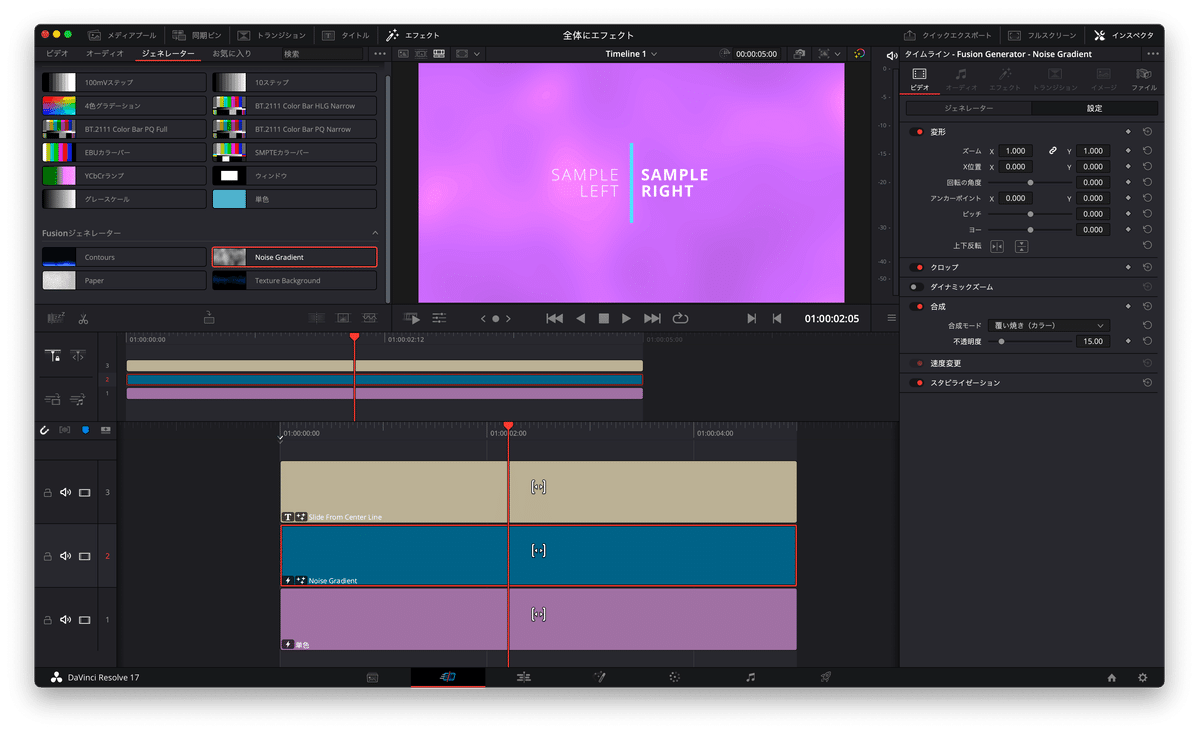Select the Texture Background generator

tap(294, 281)
